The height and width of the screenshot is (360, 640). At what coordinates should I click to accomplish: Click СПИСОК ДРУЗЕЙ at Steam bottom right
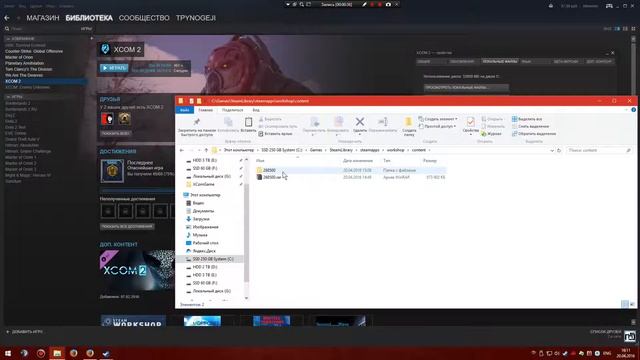point(605,332)
